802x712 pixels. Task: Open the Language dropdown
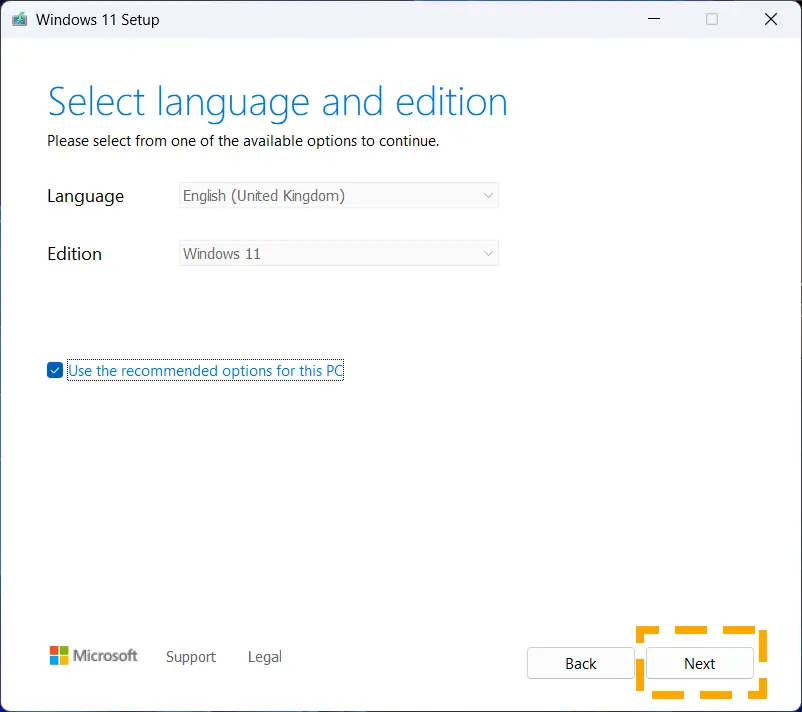click(x=339, y=195)
